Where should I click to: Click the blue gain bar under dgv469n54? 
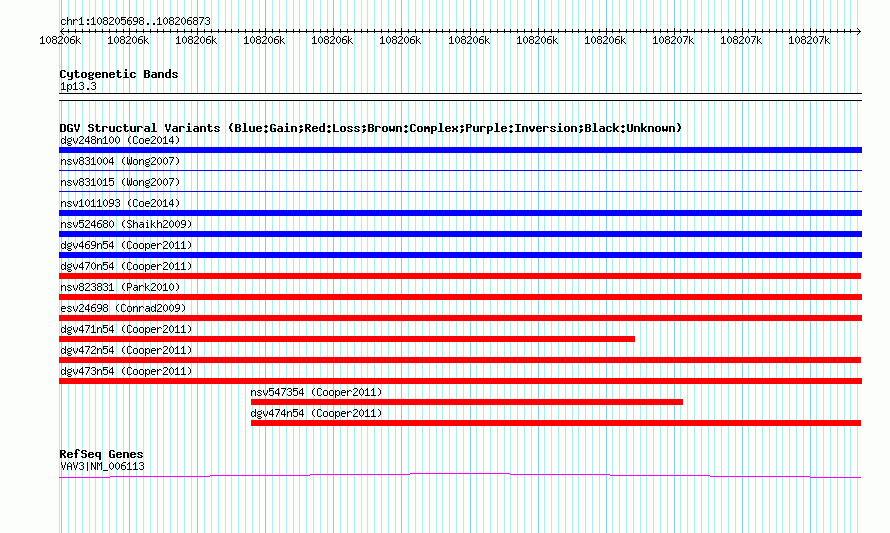(460, 255)
